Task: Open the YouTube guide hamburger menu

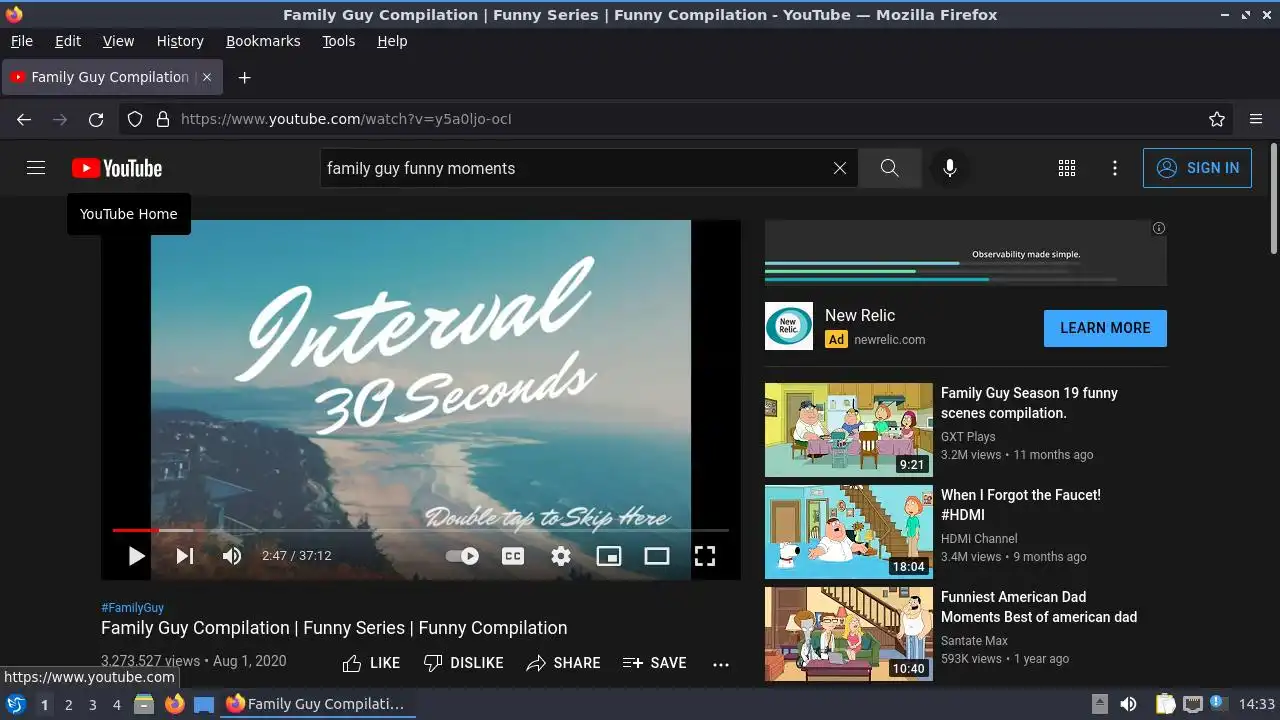Action: click(x=36, y=168)
